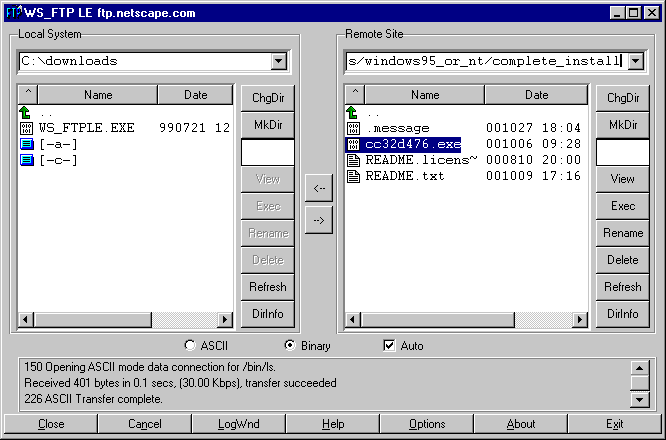Click the remote parent directory up-arrow icon

point(353,113)
